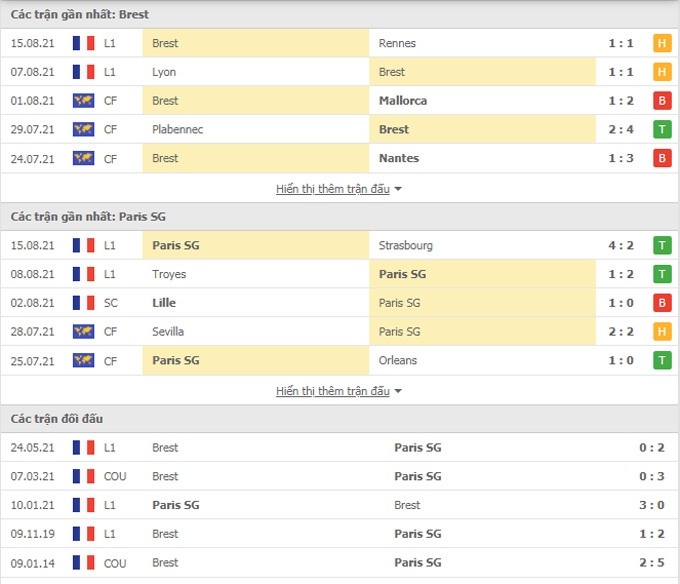Click the world flag icon for the Paris SG vs Orleans friendly
Viewport: 680px width, 584px height.
[83, 360]
